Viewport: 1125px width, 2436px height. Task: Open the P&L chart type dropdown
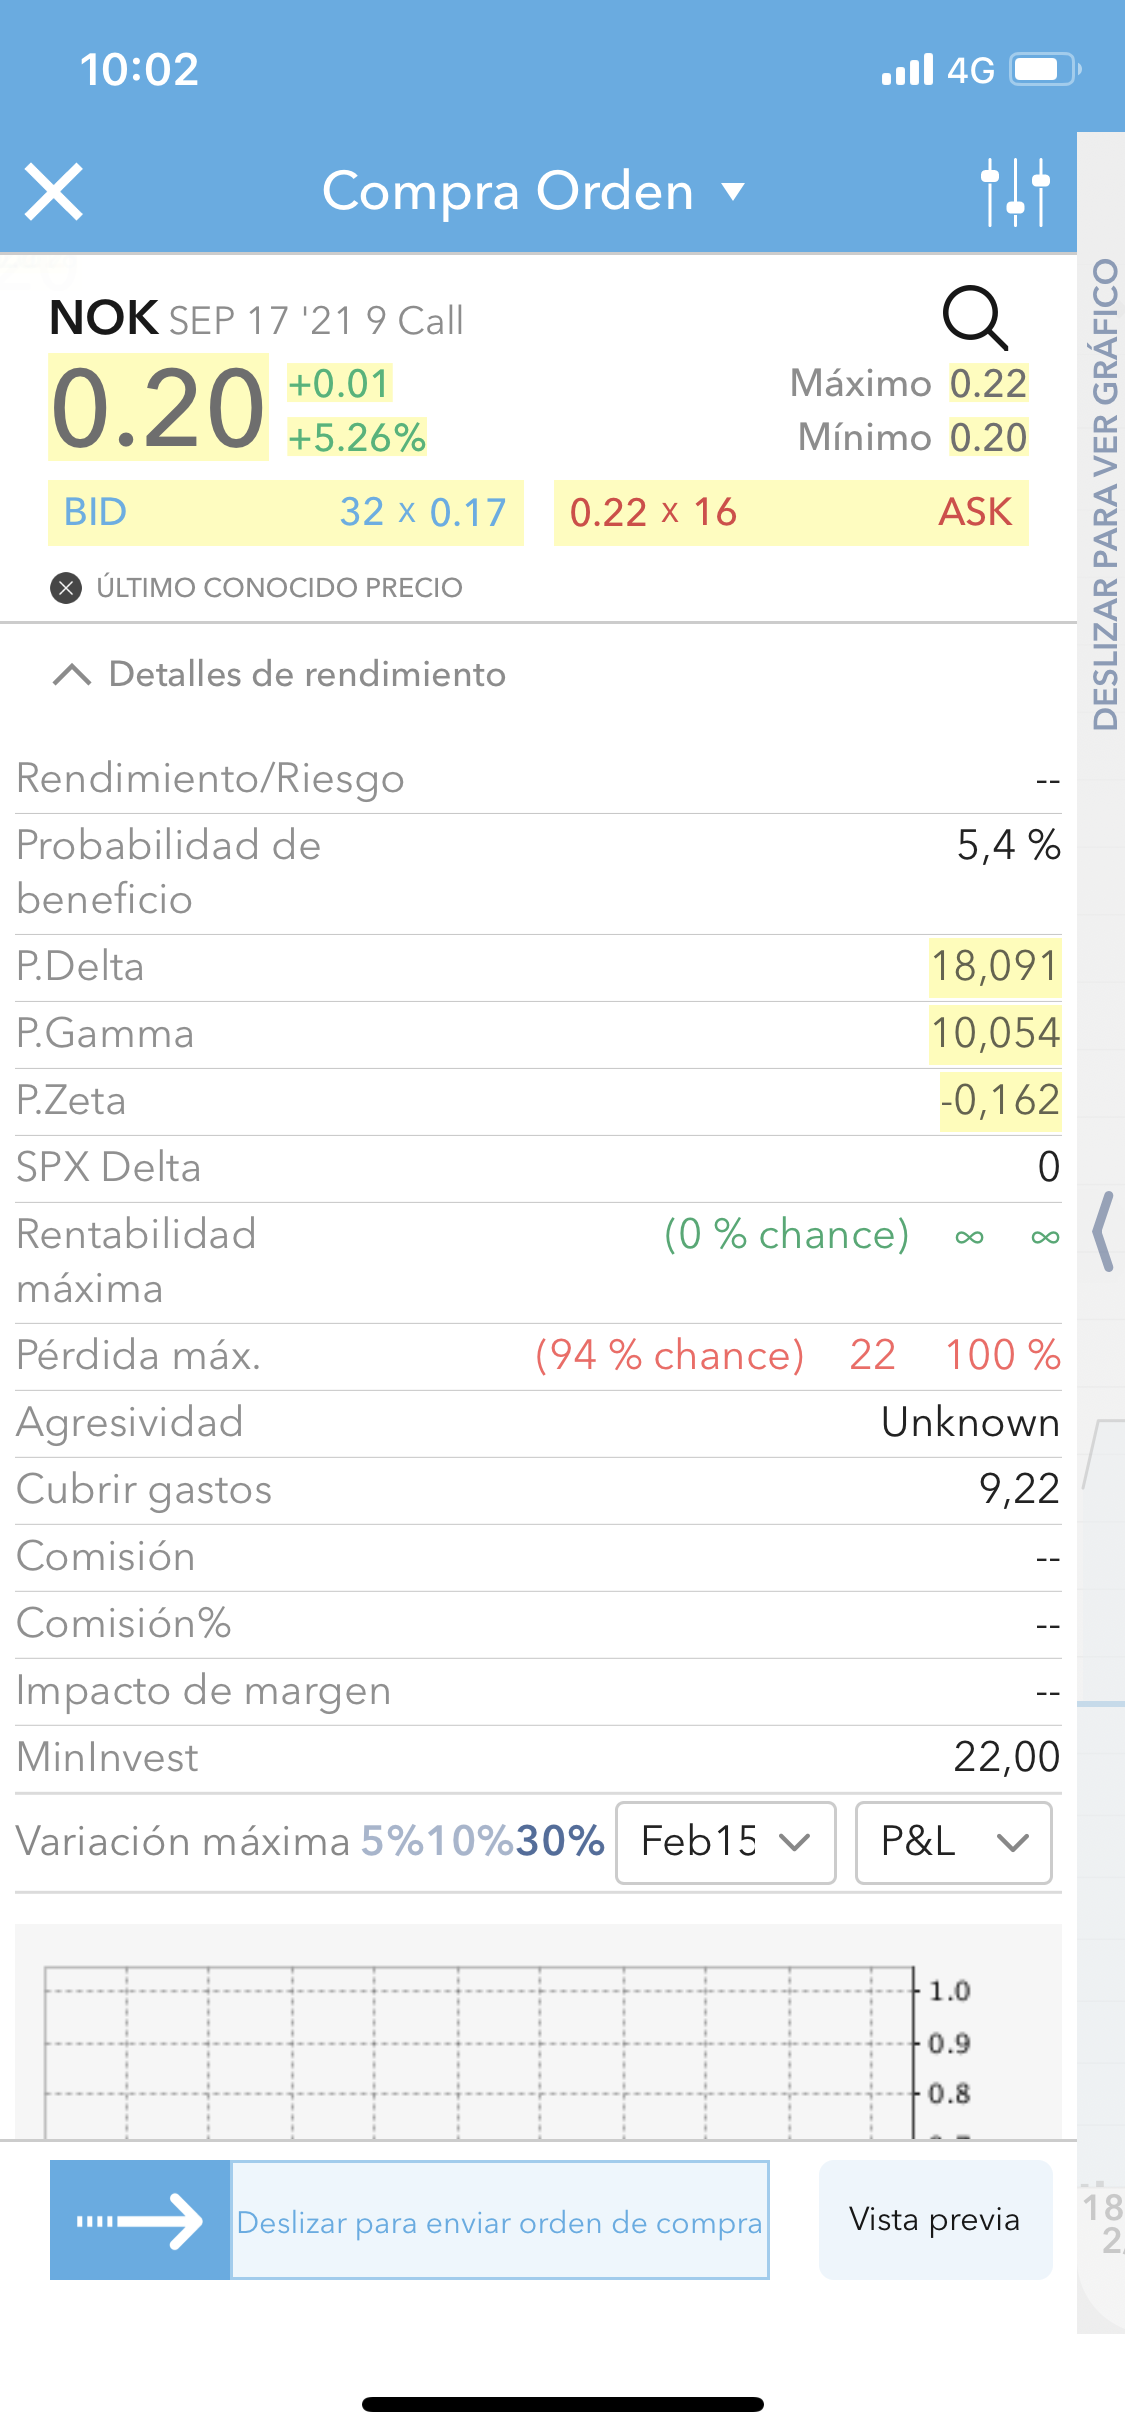(x=953, y=1842)
